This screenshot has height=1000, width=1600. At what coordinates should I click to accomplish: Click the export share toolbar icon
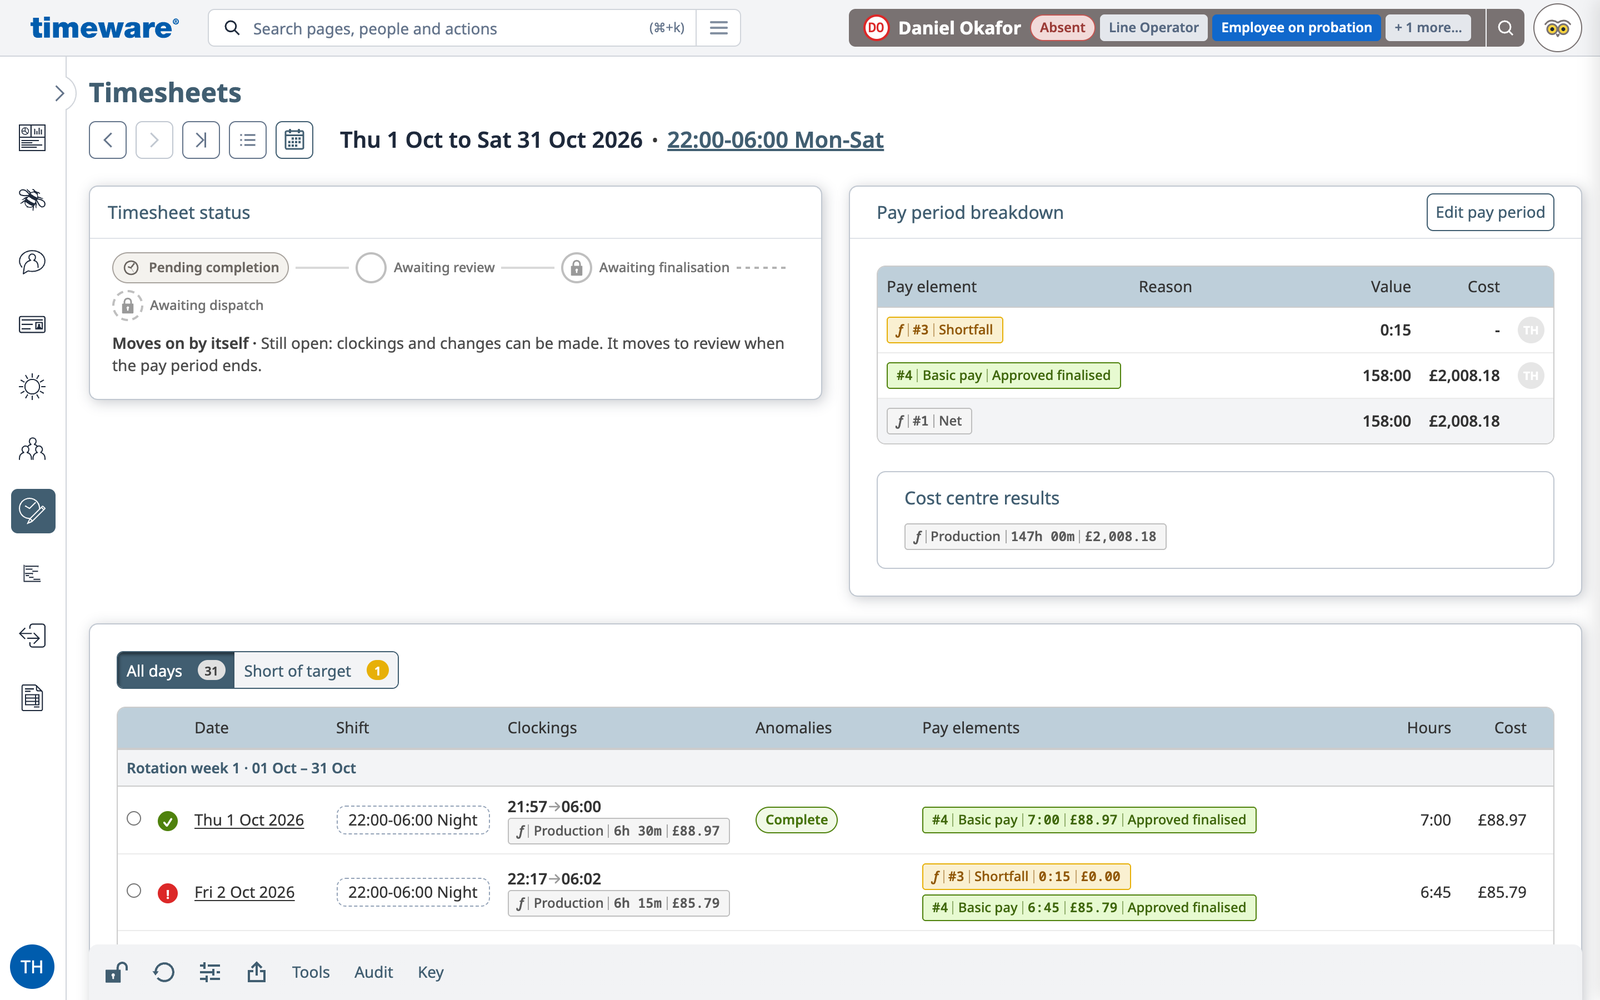click(x=257, y=972)
